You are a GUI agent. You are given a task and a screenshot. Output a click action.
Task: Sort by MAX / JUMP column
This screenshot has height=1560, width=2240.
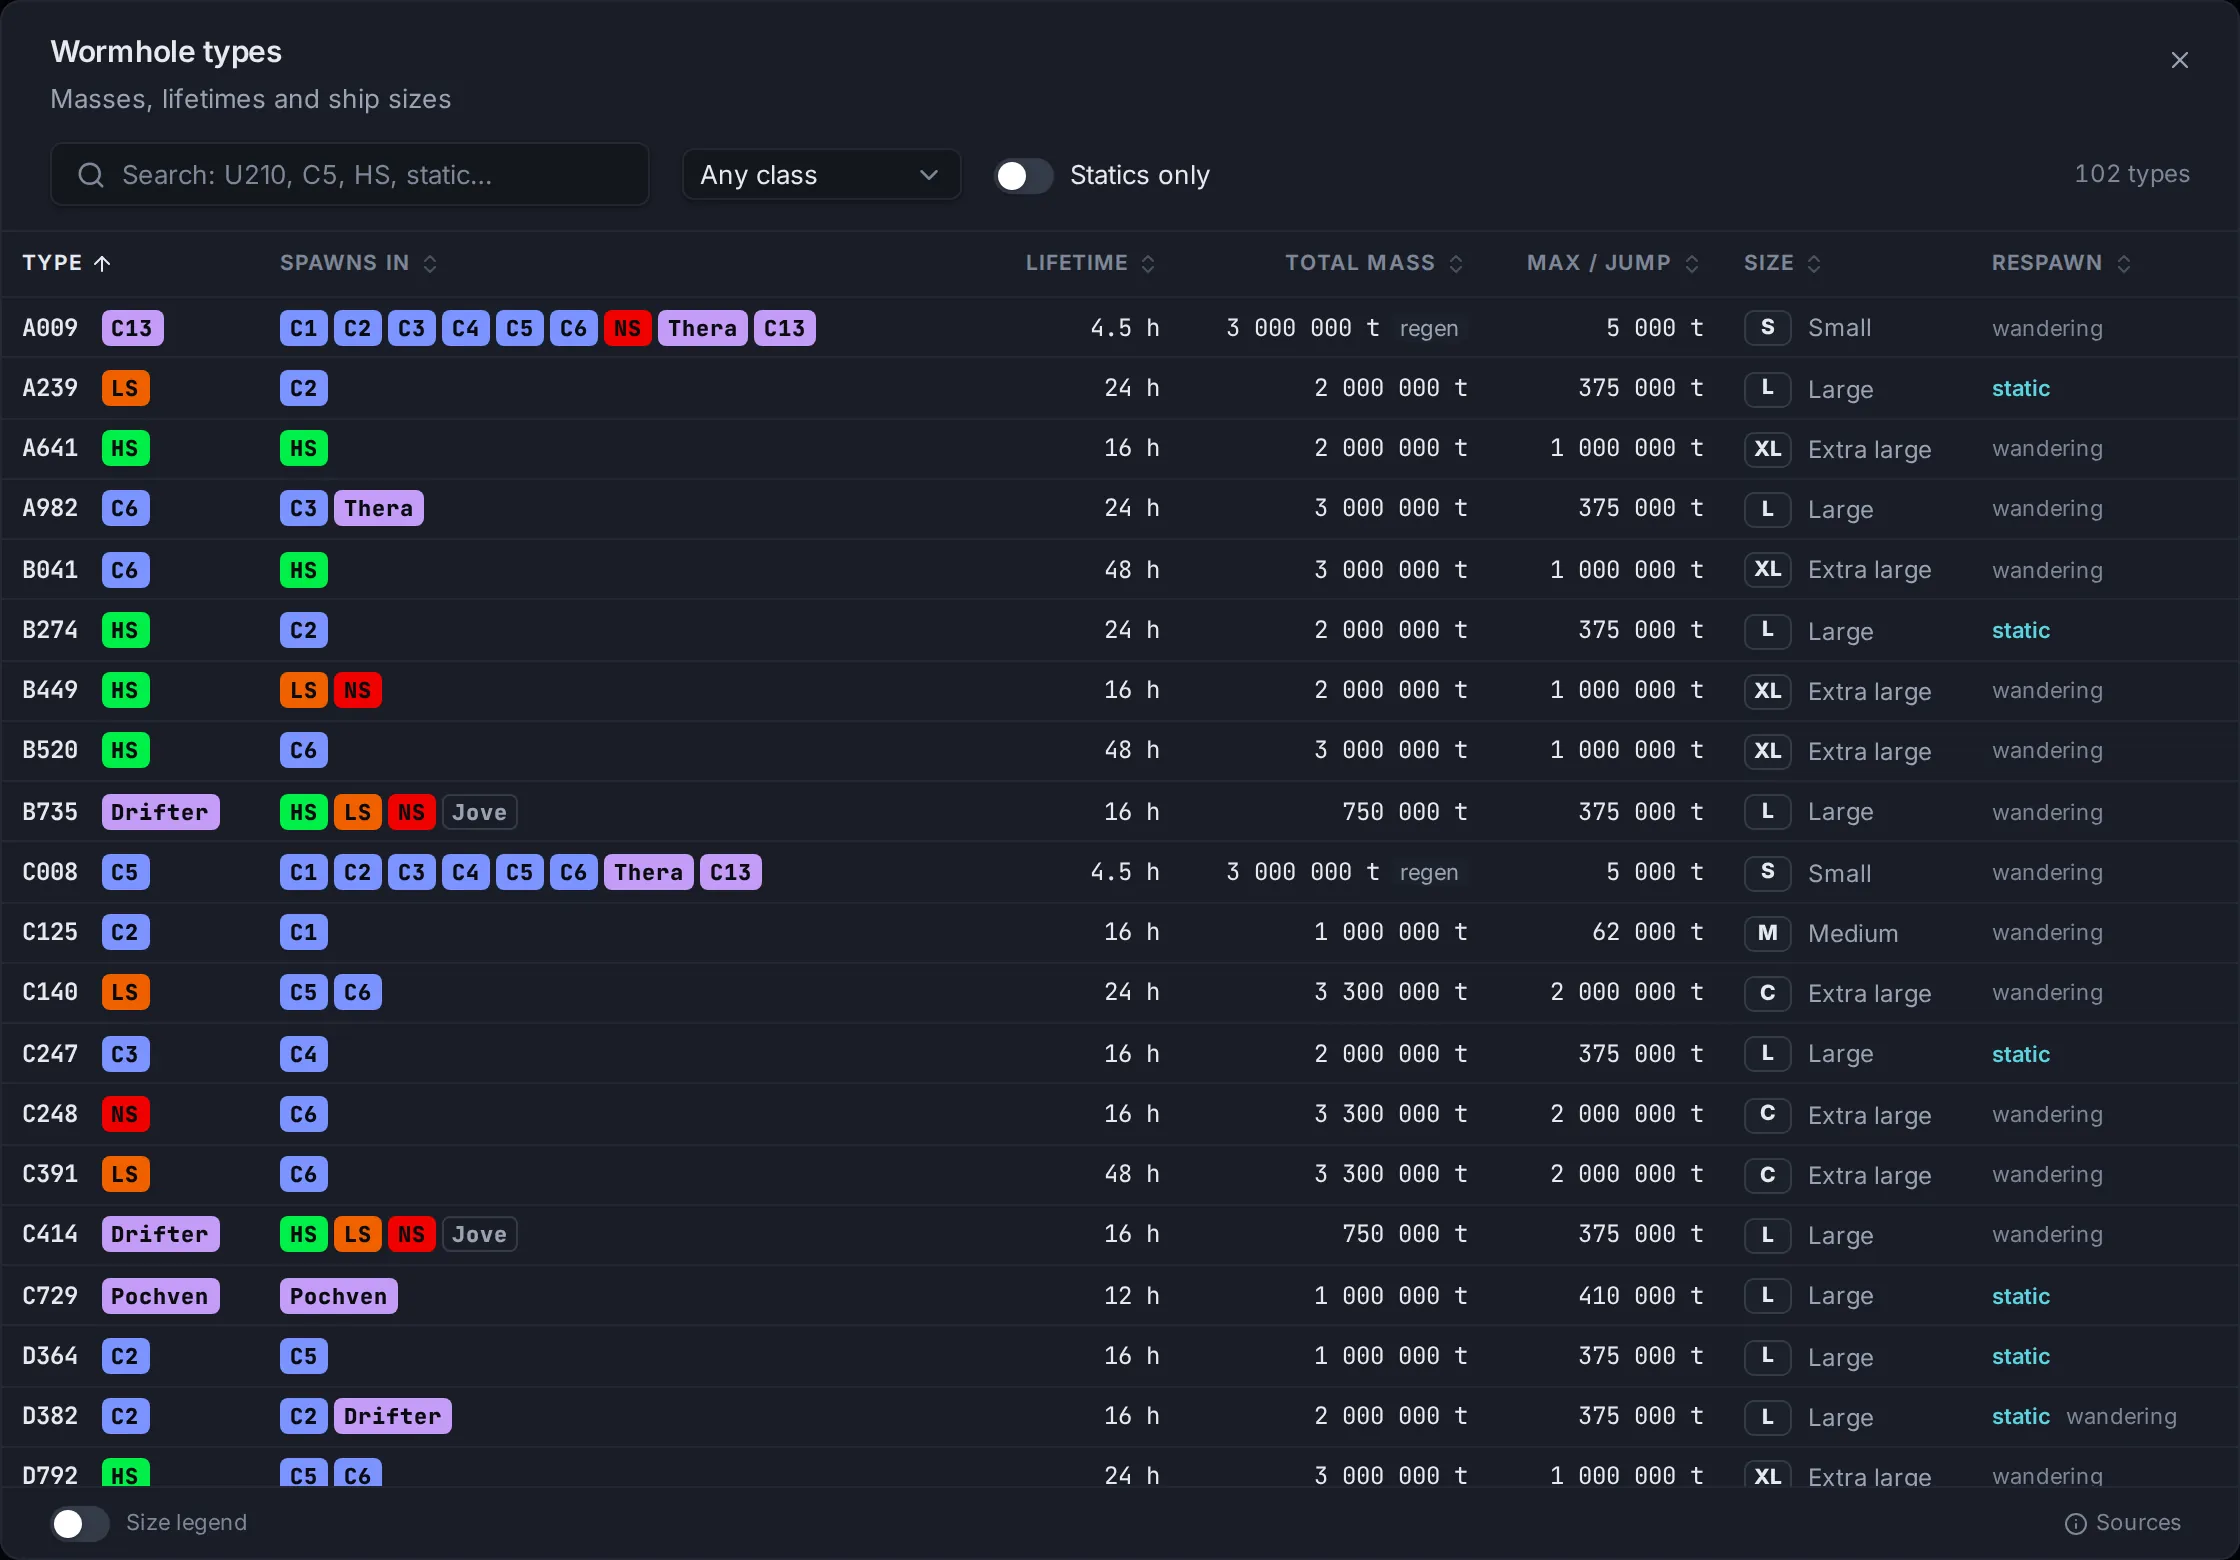pos(1612,263)
